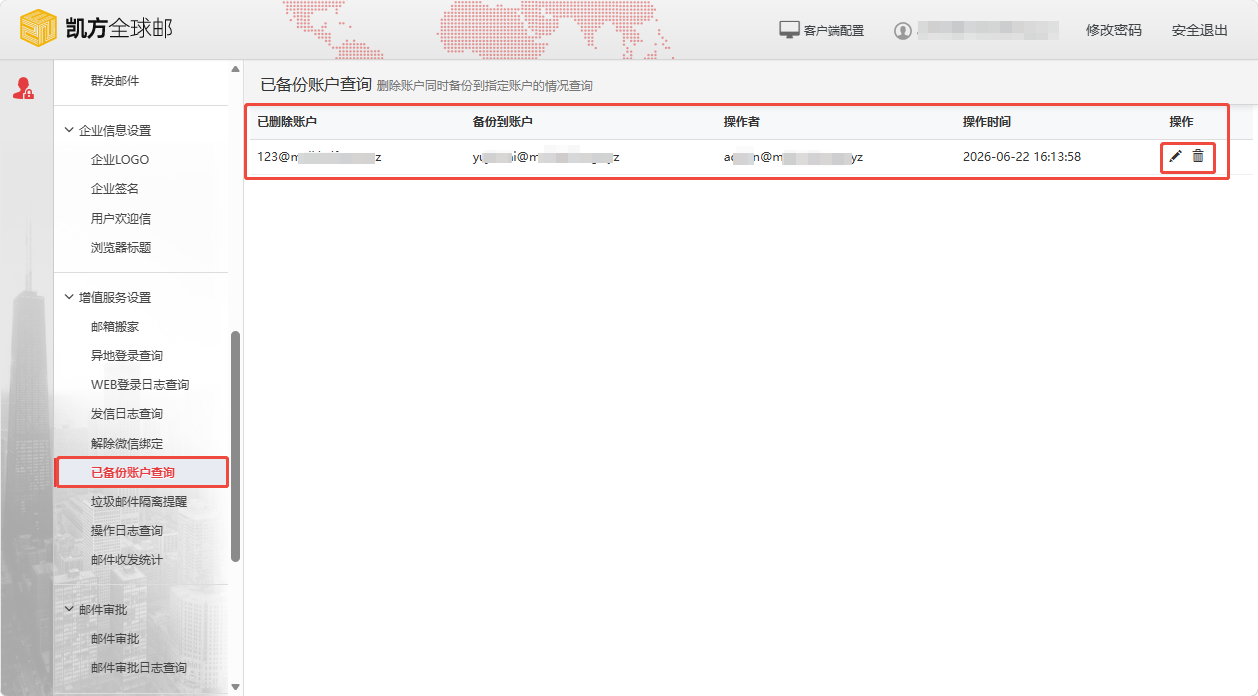Click the 已删除账户 column header
Viewport: 1258px width, 696px height.
tap(287, 121)
